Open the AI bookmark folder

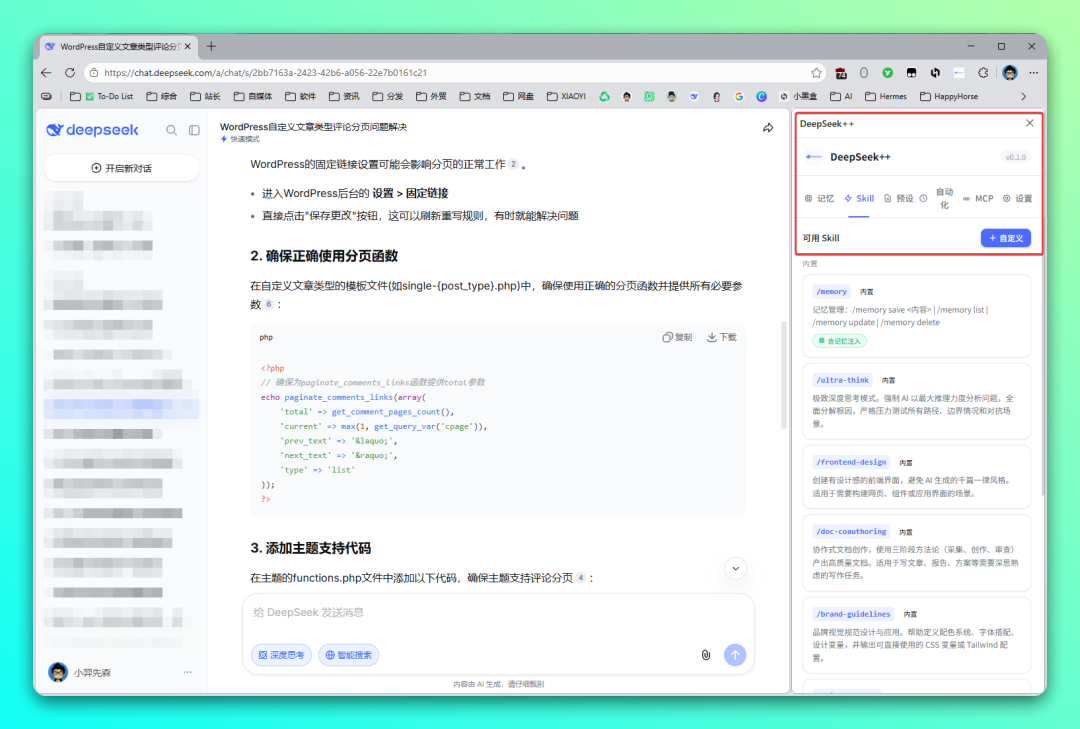841,96
